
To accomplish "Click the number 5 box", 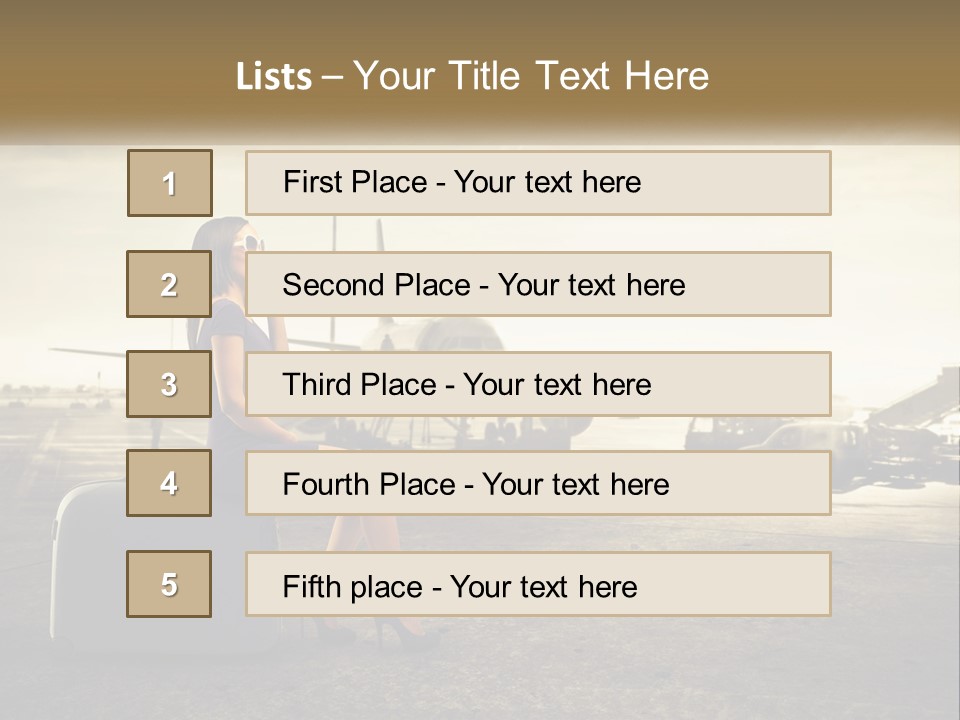I will 169,584.
